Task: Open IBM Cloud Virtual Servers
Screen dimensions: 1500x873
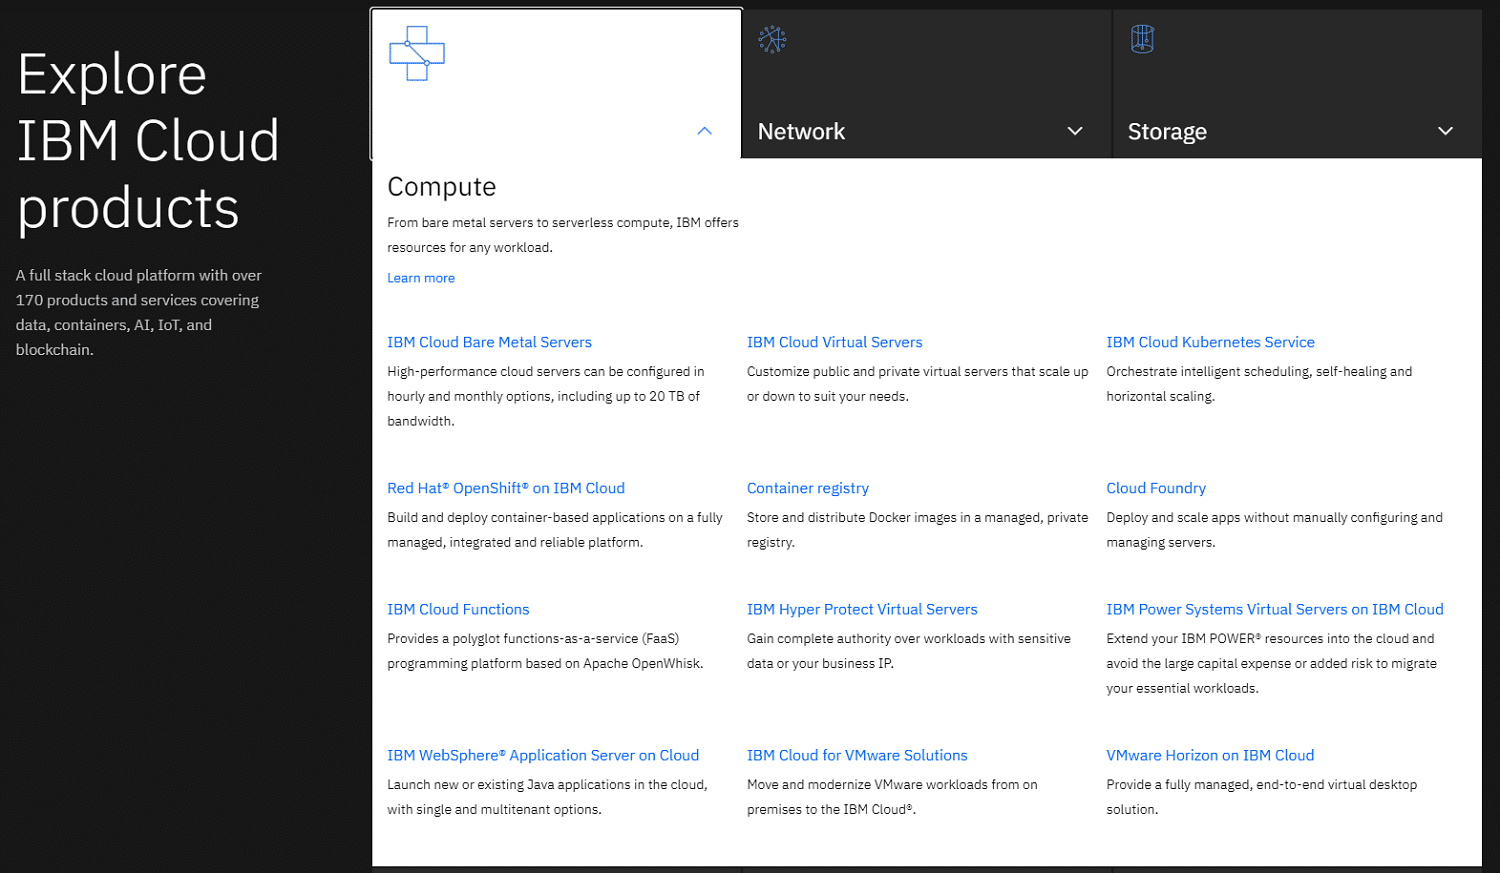Action: click(x=834, y=341)
